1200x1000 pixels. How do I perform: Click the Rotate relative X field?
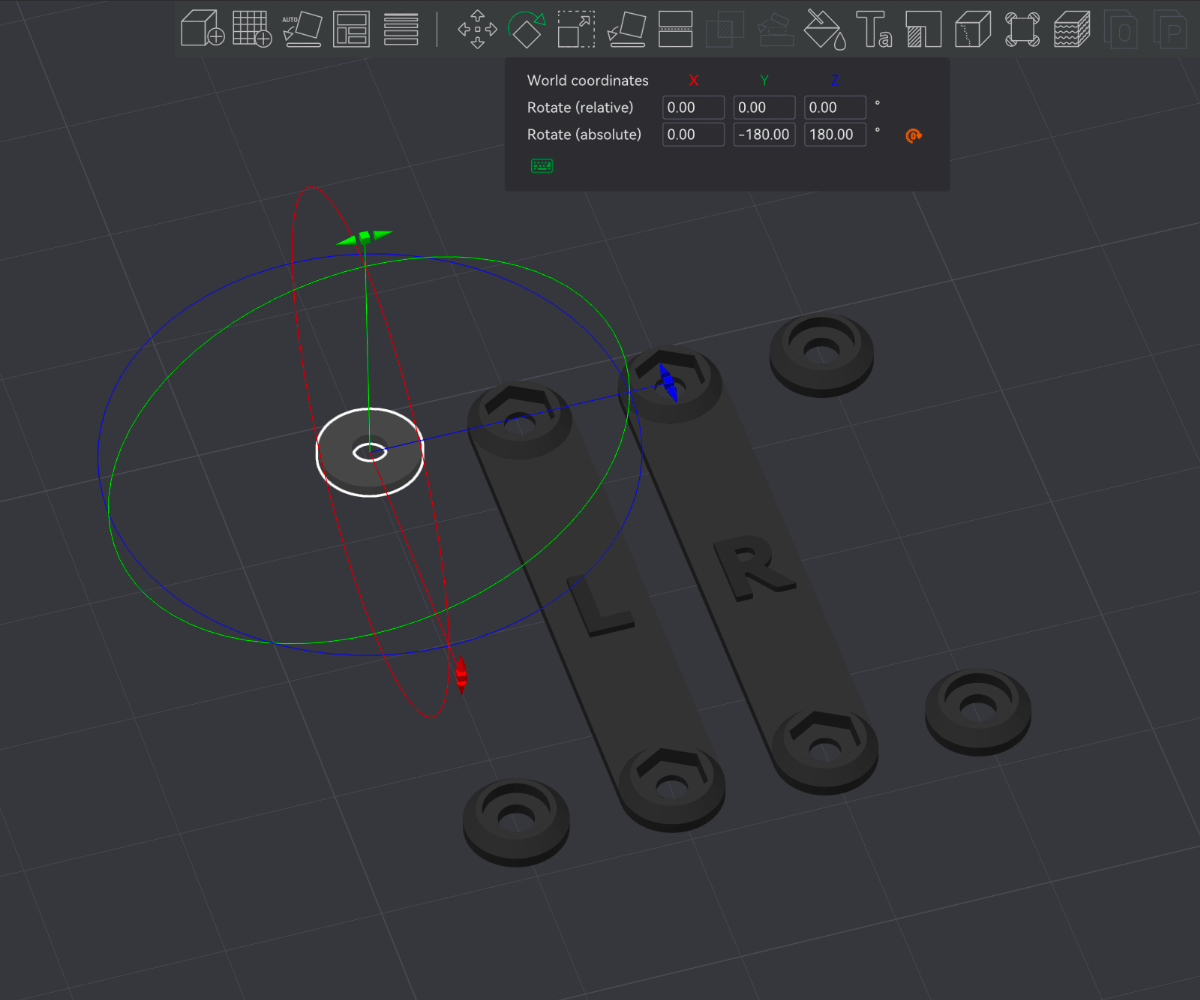[x=693, y=108]
